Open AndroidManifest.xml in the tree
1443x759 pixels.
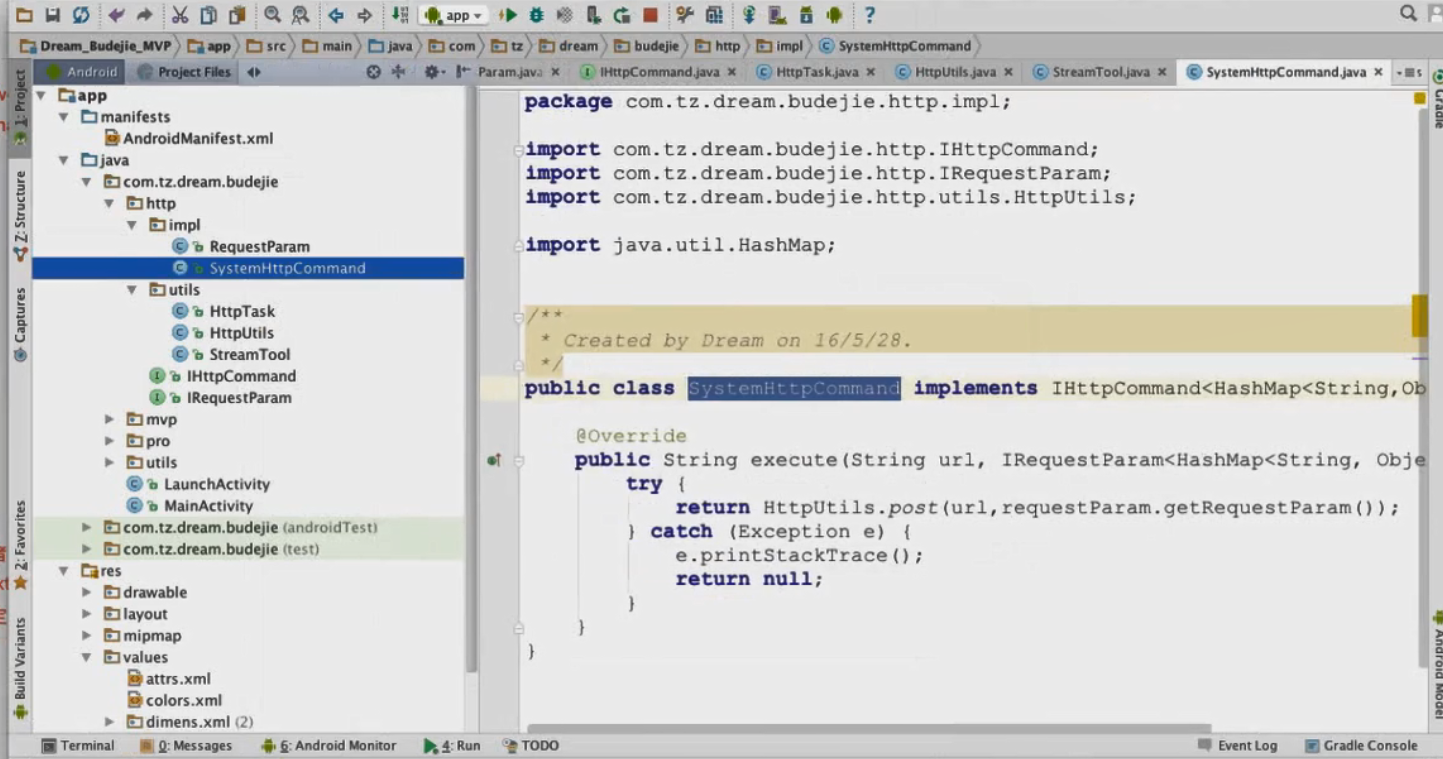188,139
